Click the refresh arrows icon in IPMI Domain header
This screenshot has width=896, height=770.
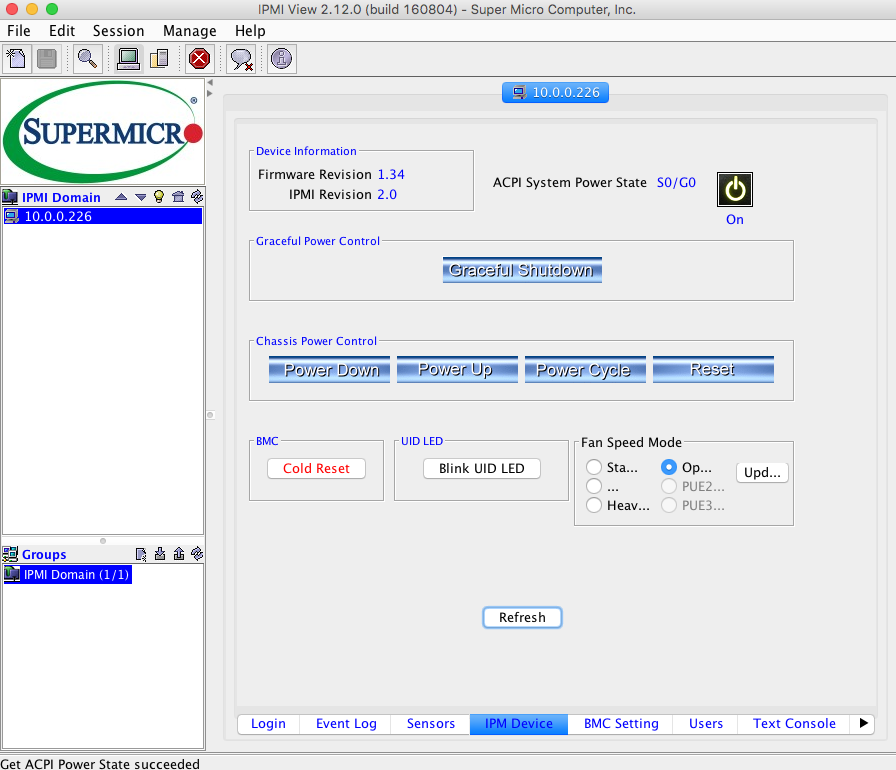[197, 196]
